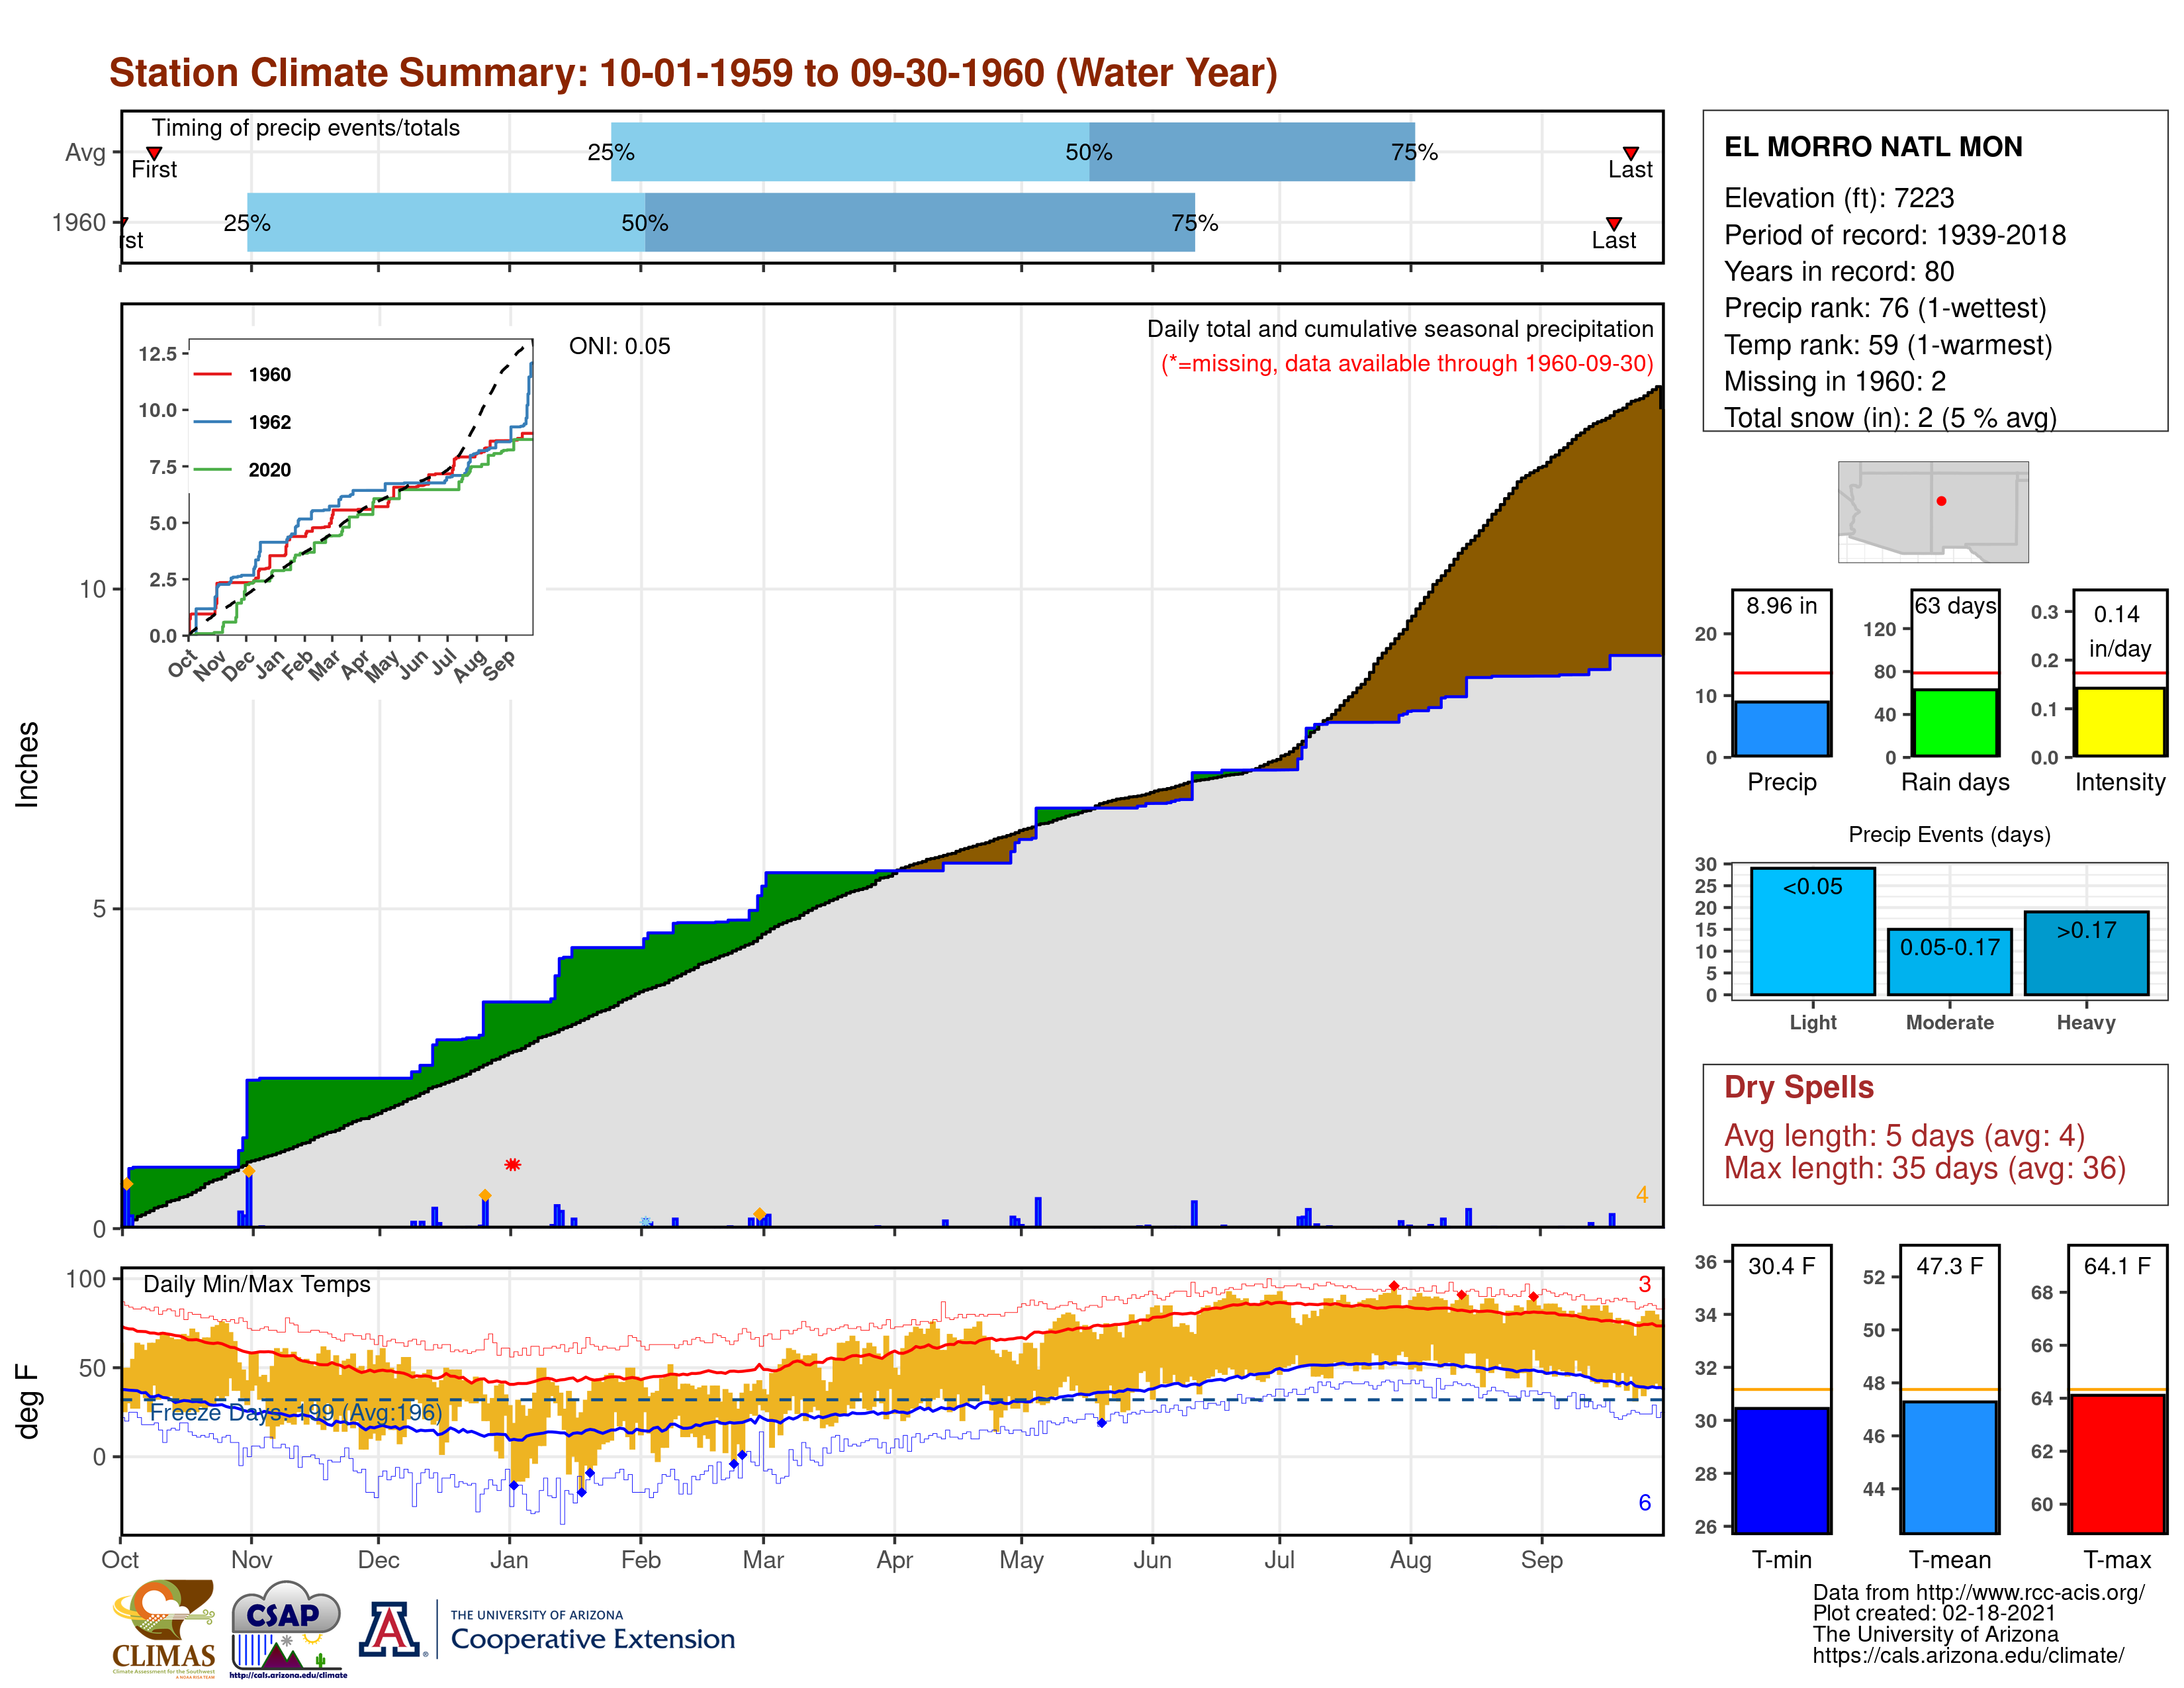Click the CSAP cloud logo
Screen dimensions: 2184x1688
(x=287, y=1628)
